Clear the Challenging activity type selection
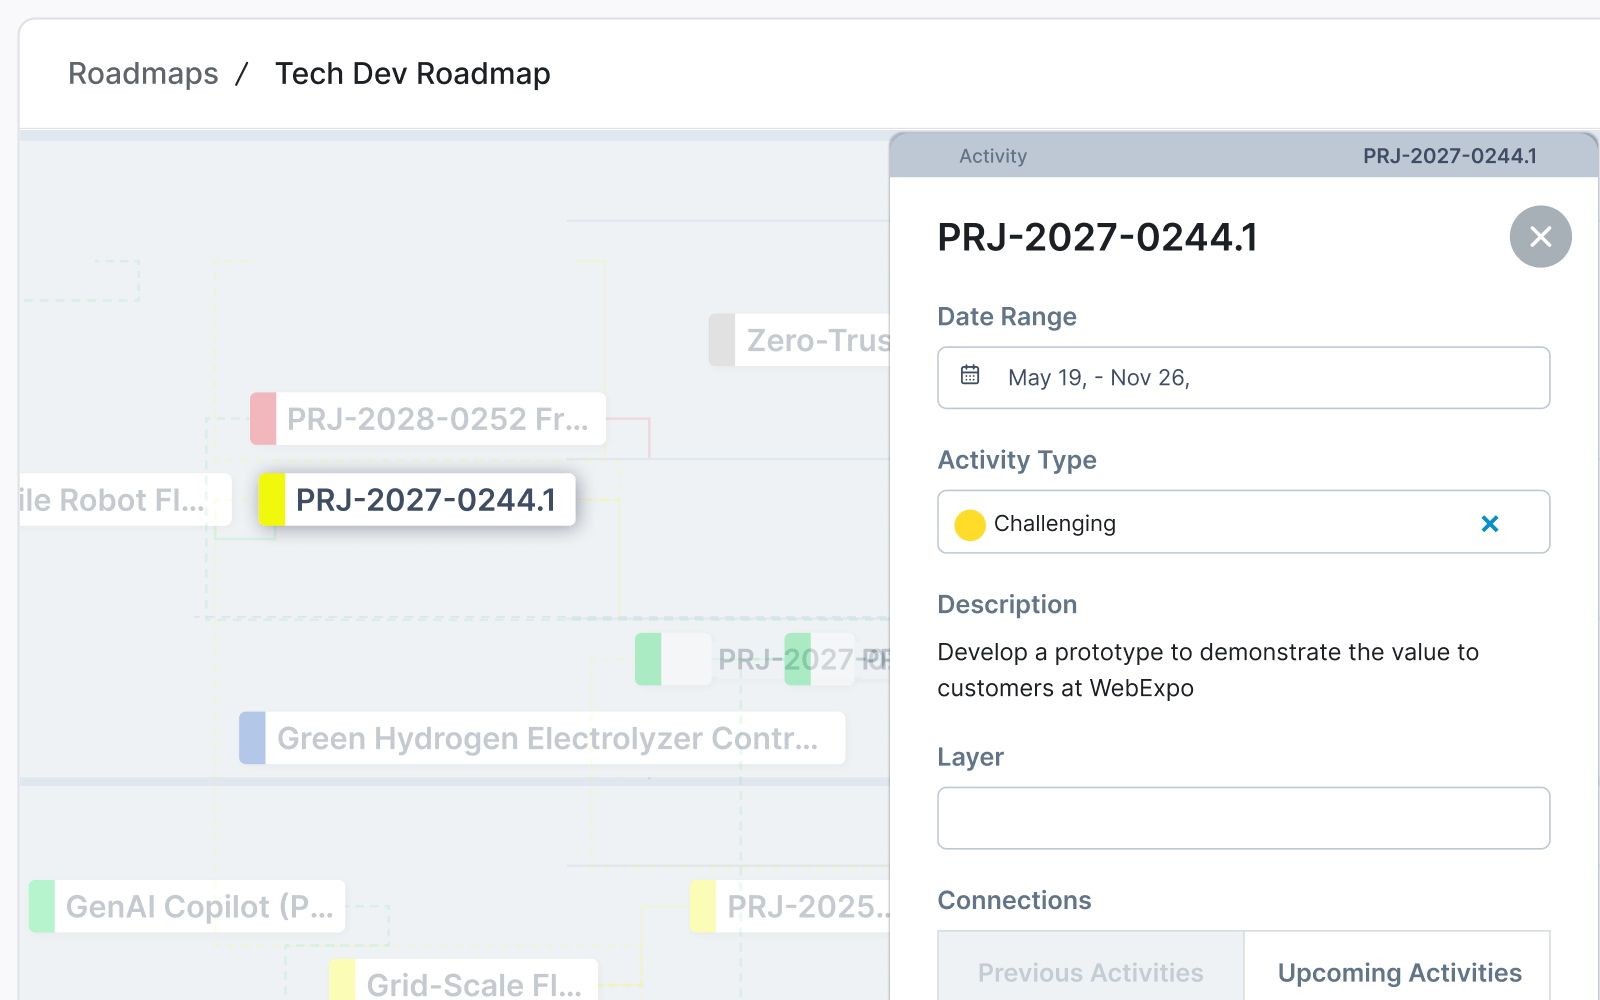 pyautogui.click(x=1490, y=523)
